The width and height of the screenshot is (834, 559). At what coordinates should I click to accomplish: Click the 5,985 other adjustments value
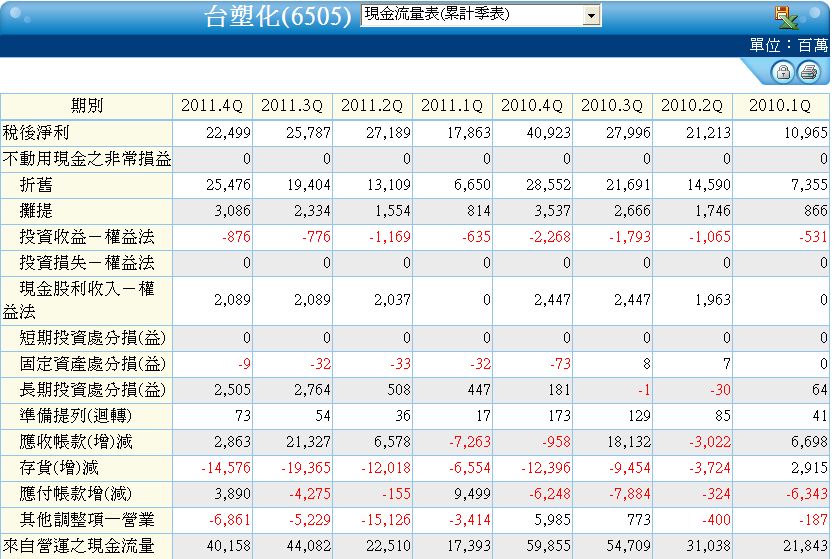(x=553, y=520)
